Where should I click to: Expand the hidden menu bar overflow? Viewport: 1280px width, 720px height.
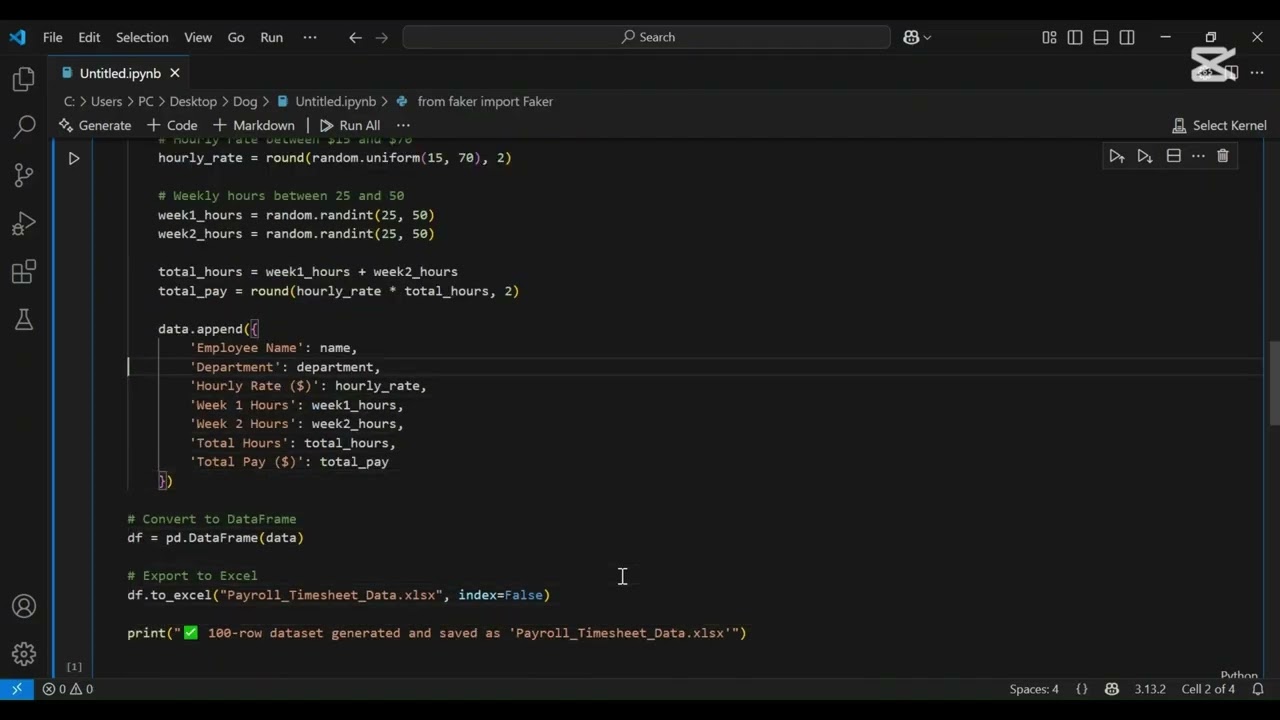coord(310,37)
